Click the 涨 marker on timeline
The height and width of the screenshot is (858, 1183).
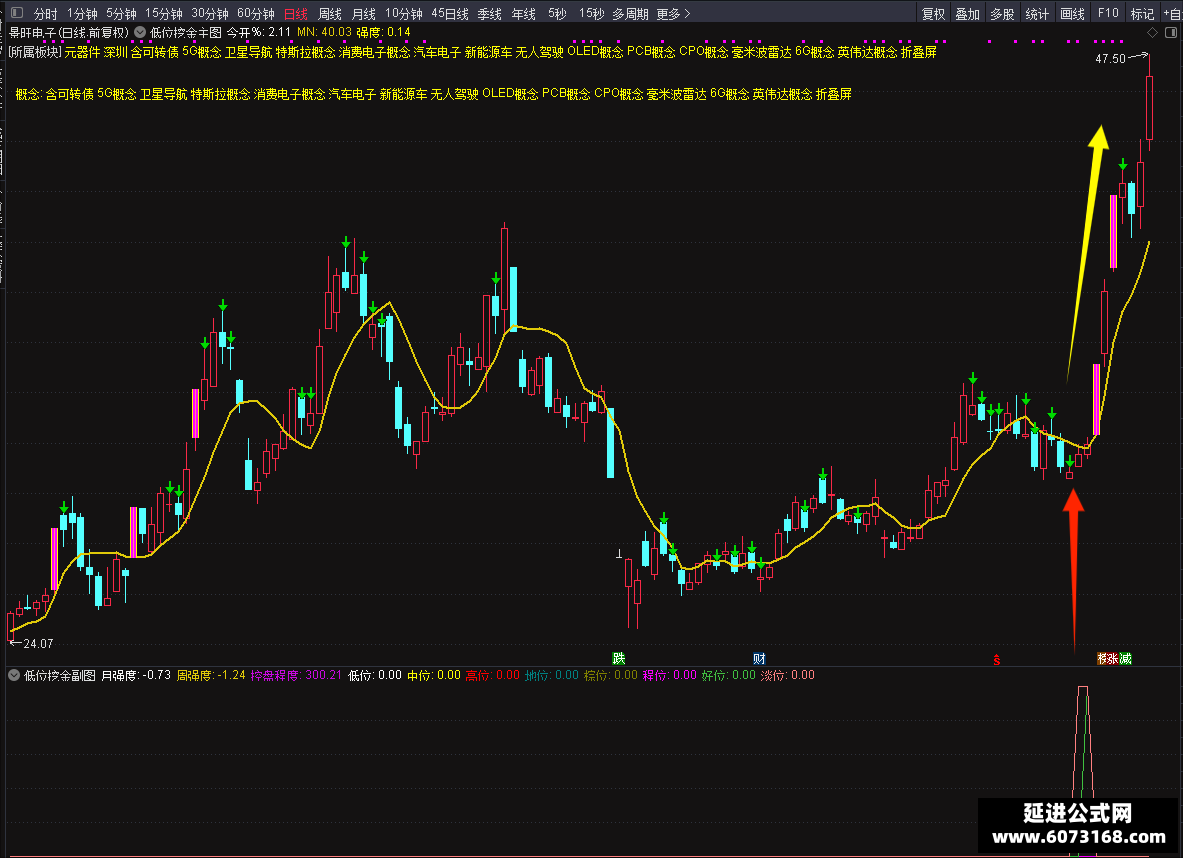1113,659
